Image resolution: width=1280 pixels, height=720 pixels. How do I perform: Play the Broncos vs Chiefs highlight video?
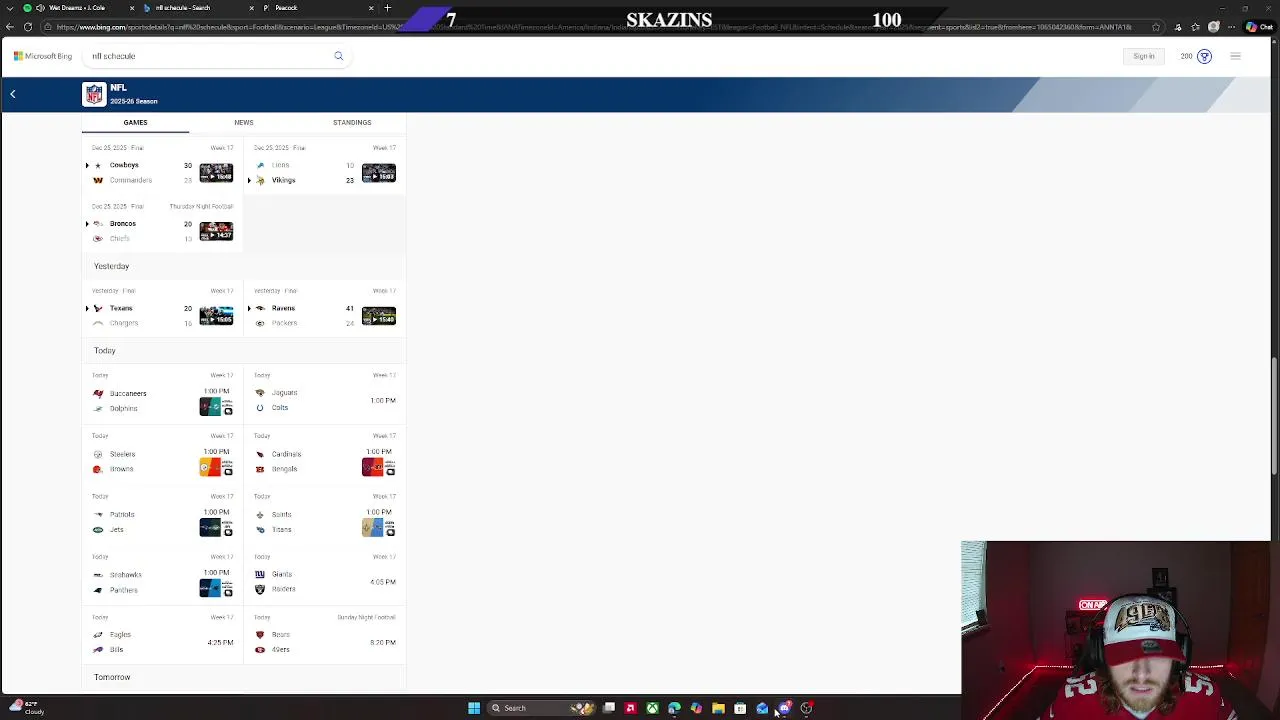[216, 231]
